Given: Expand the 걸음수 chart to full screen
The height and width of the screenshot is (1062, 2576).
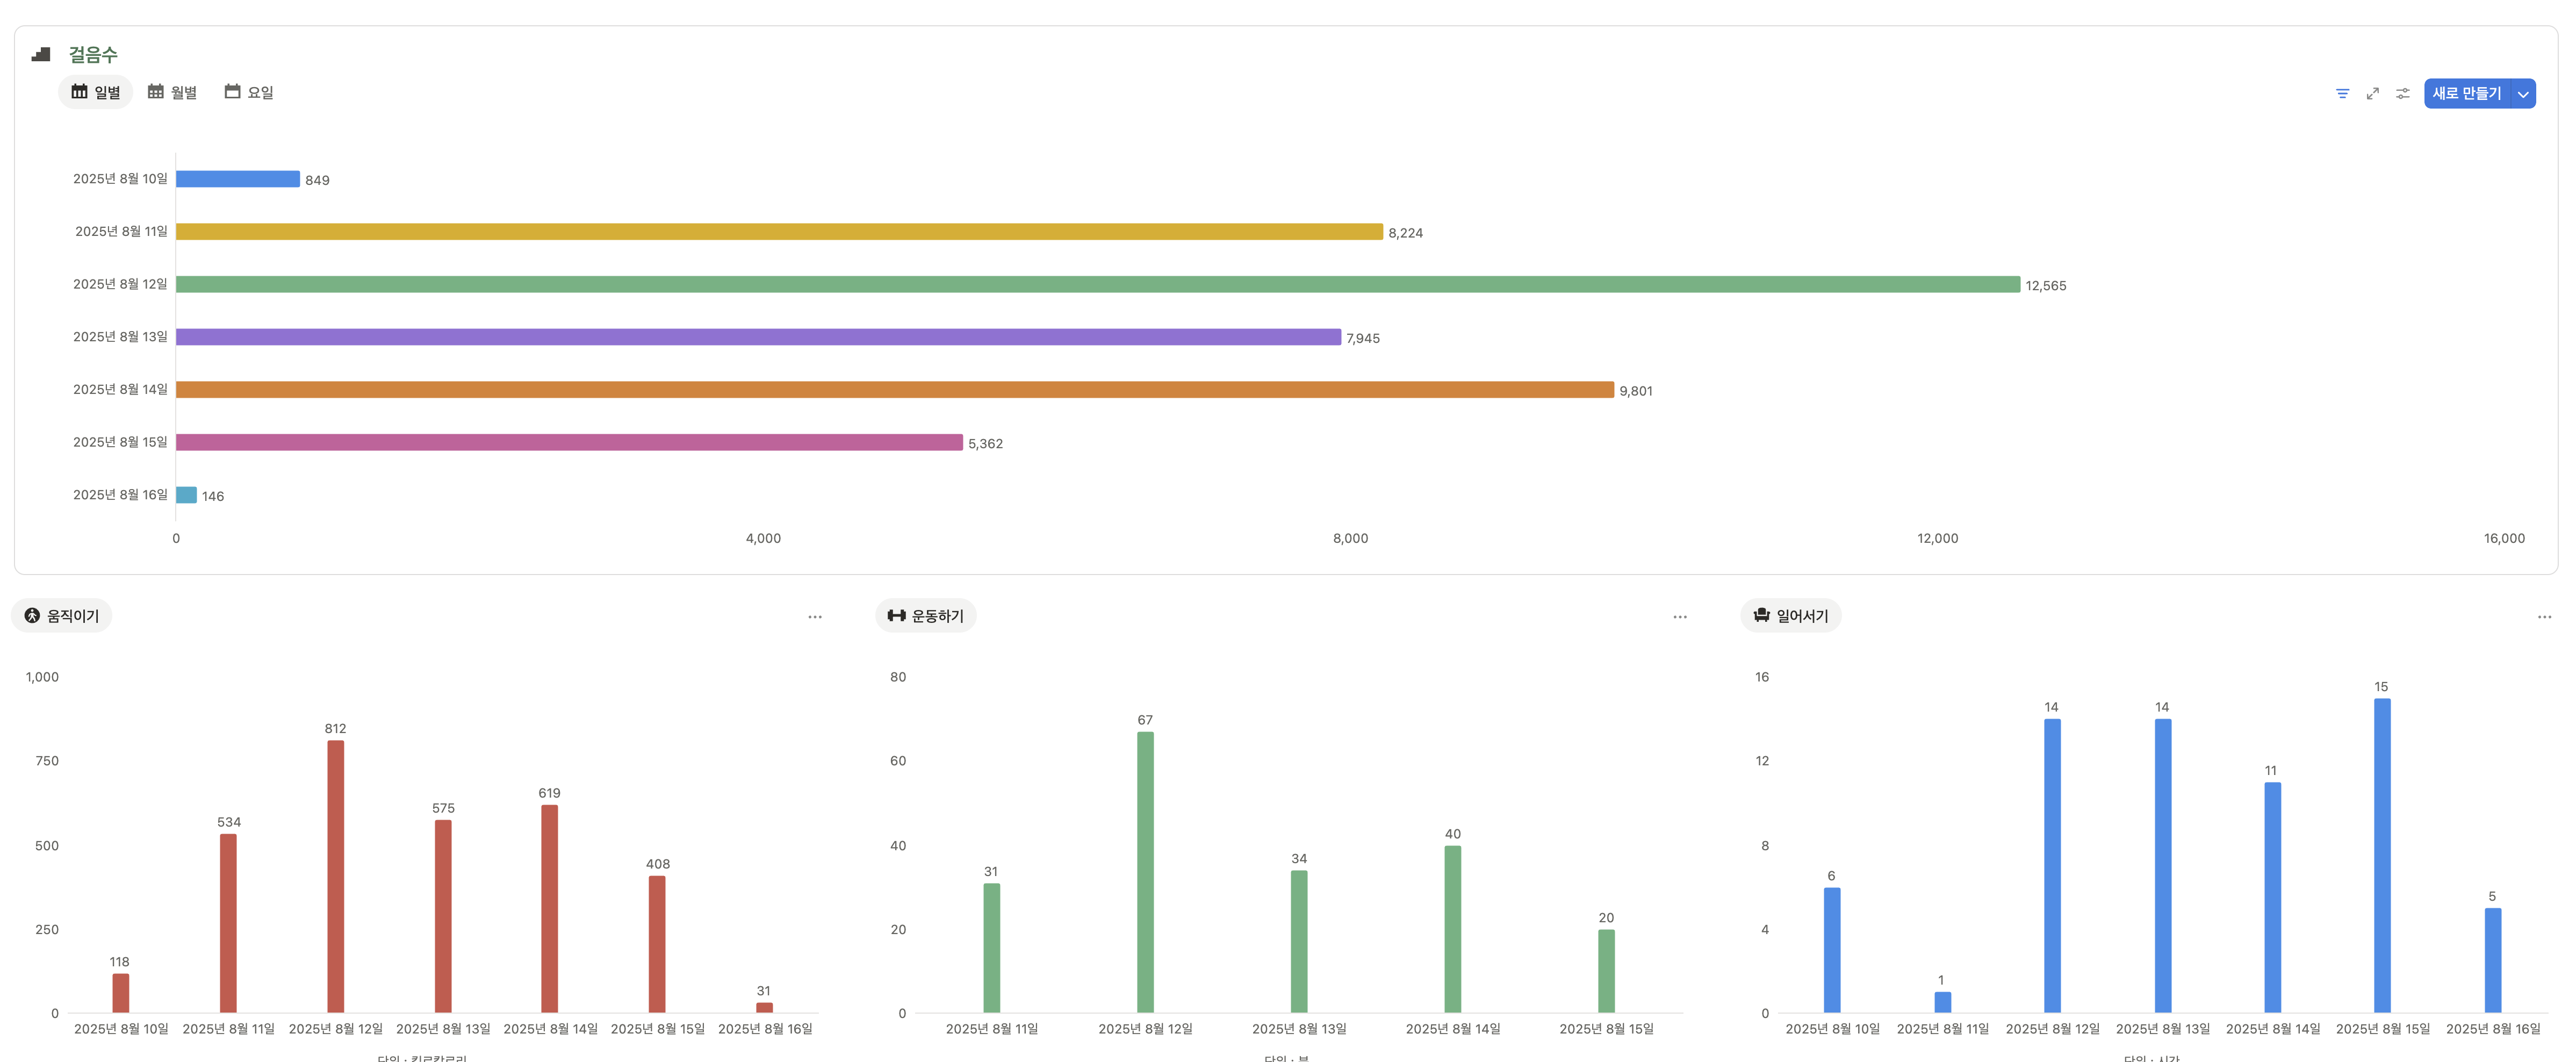Looking at the screenshot, I should [x=2372, y=93].
